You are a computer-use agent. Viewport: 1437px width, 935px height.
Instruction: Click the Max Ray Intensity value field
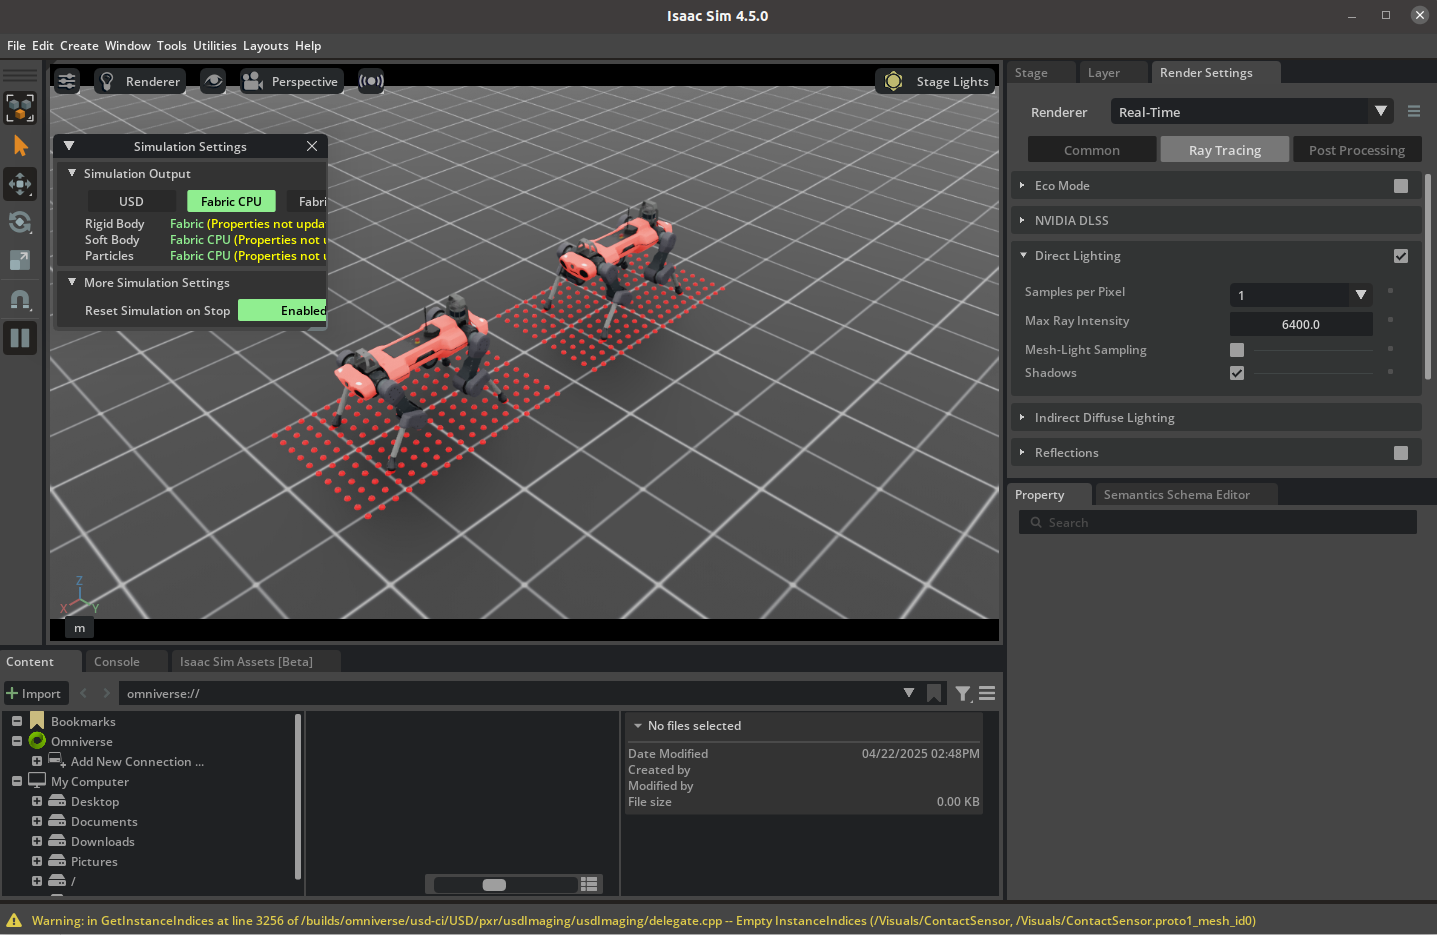click(x=1301, y=324)
